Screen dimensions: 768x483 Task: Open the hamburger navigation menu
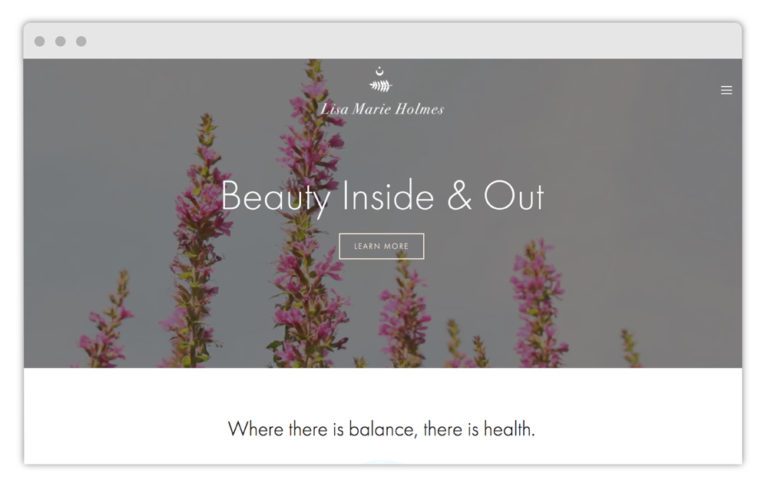point(726,90)
